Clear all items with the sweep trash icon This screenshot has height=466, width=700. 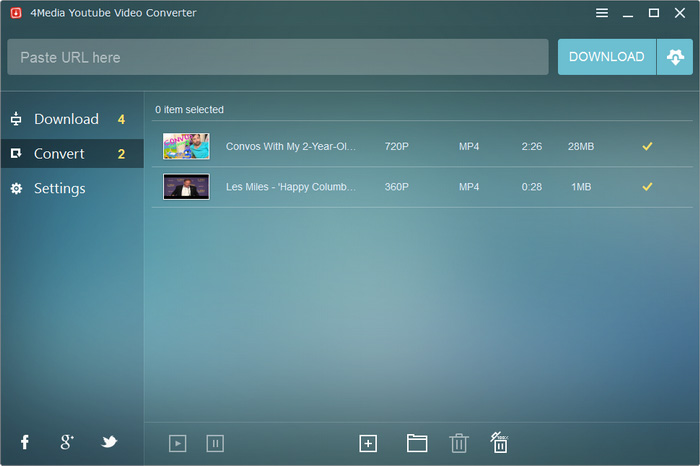point(499,442)
